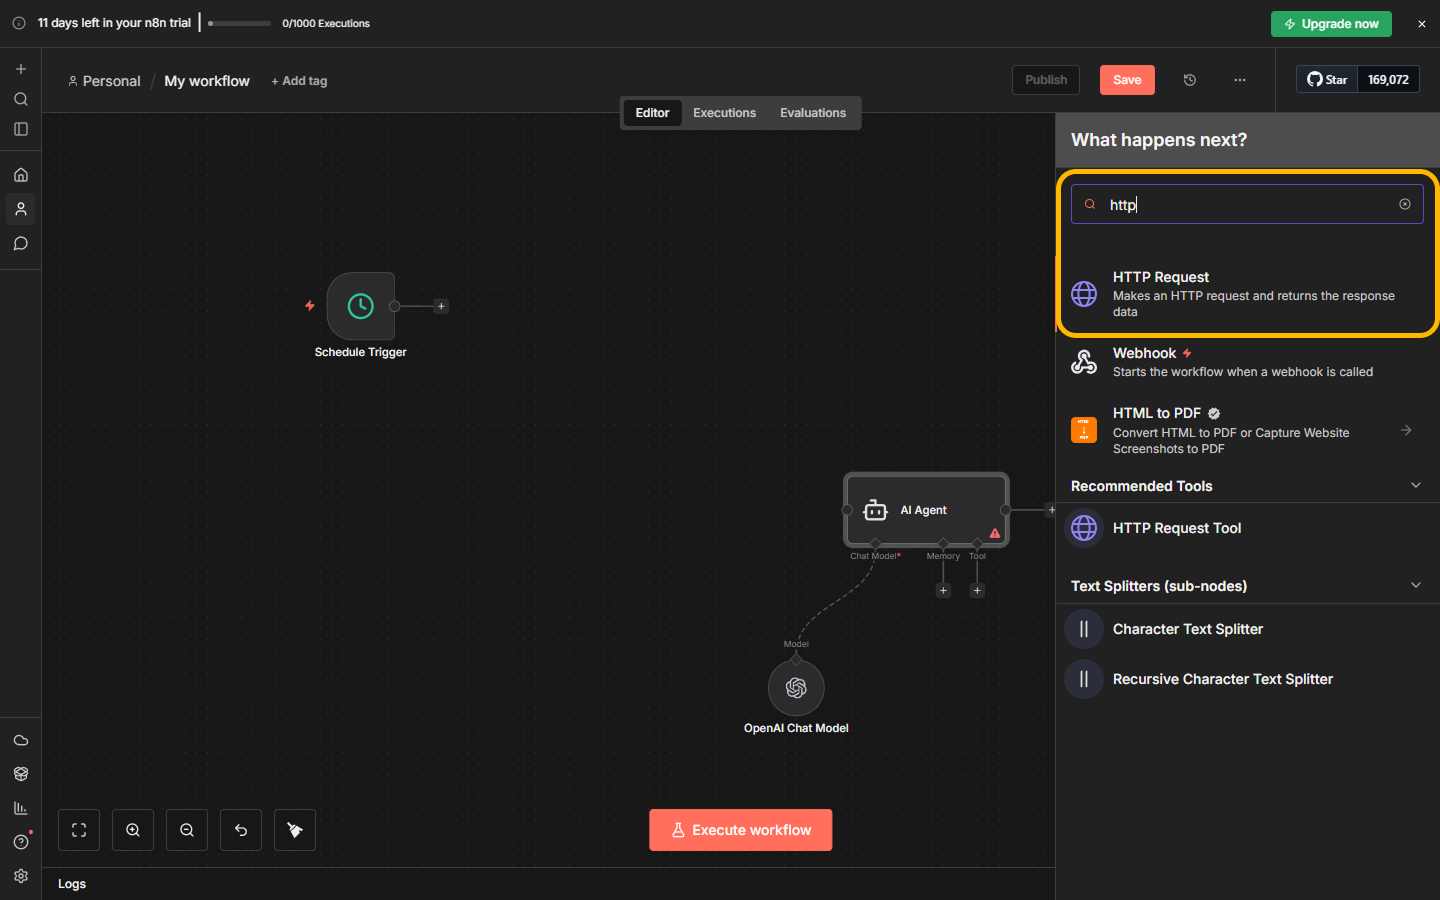The width and height of the screenshot is (1440, 900).
Task: Add a Memory sub-node plus to AI Agent
Action: (943, 591)
